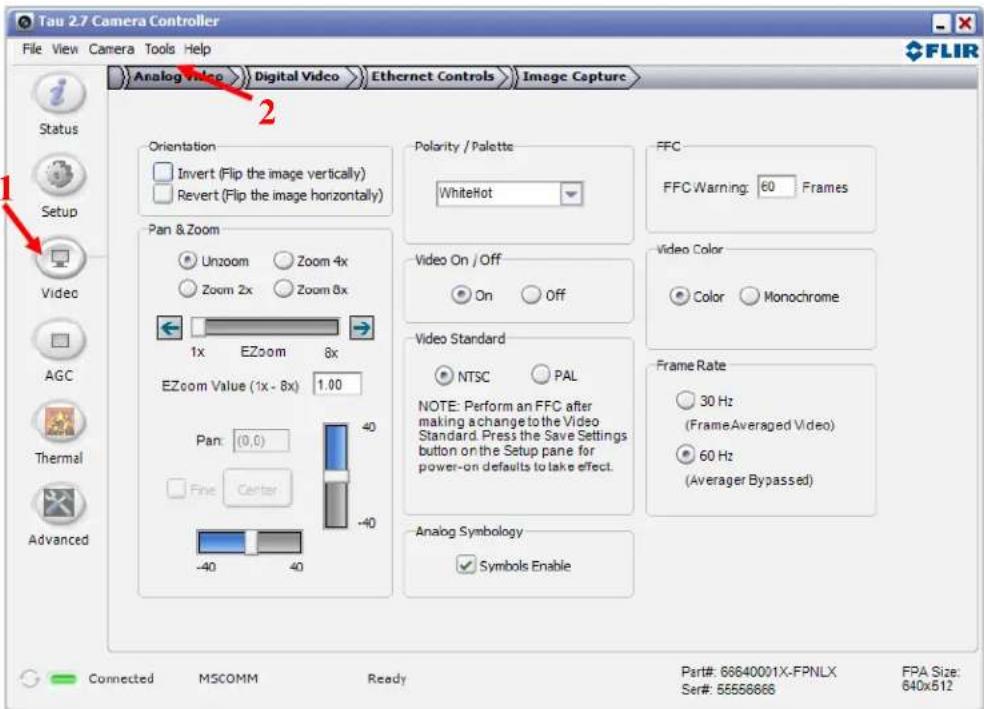Click the FFC Warning frames field
This screenshot has width=984, height=709.
(x=776, y=187)
